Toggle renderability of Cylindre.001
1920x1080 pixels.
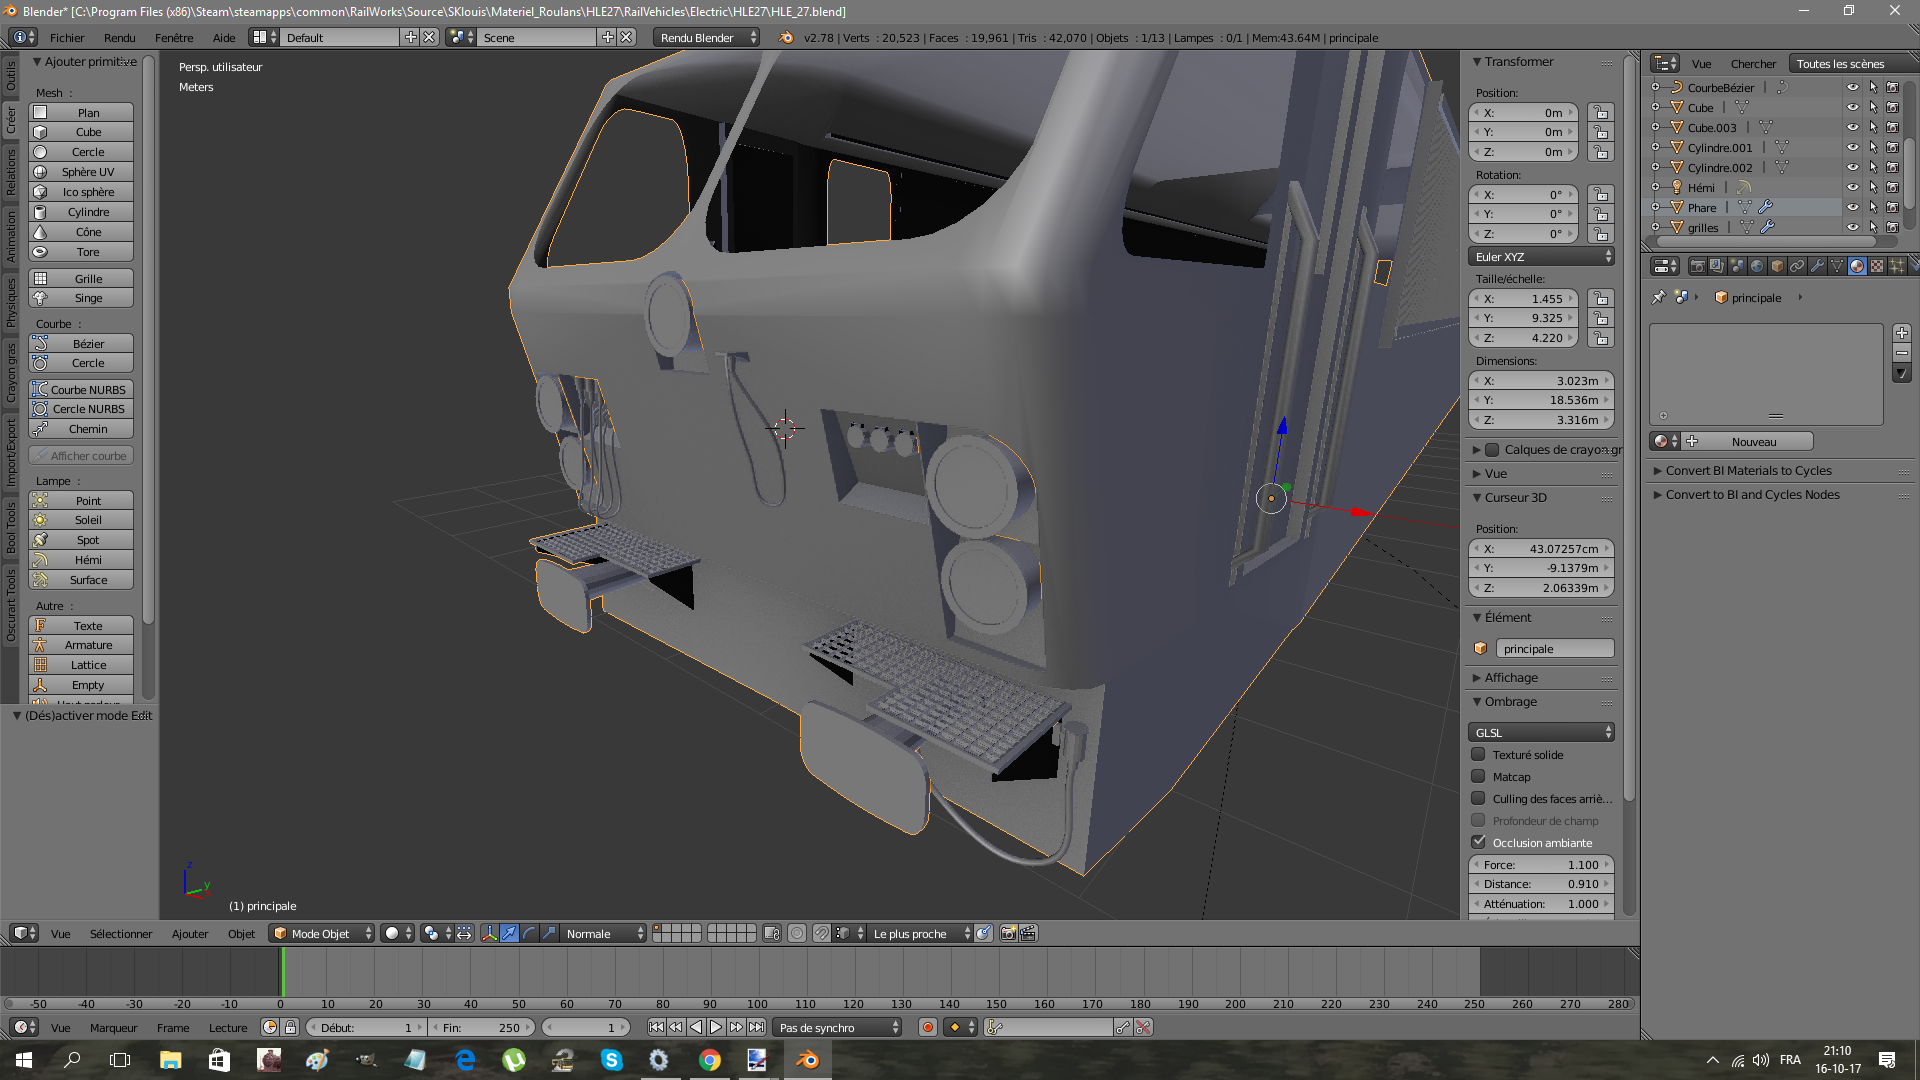pyautogui.click(x=1893, y=147)
